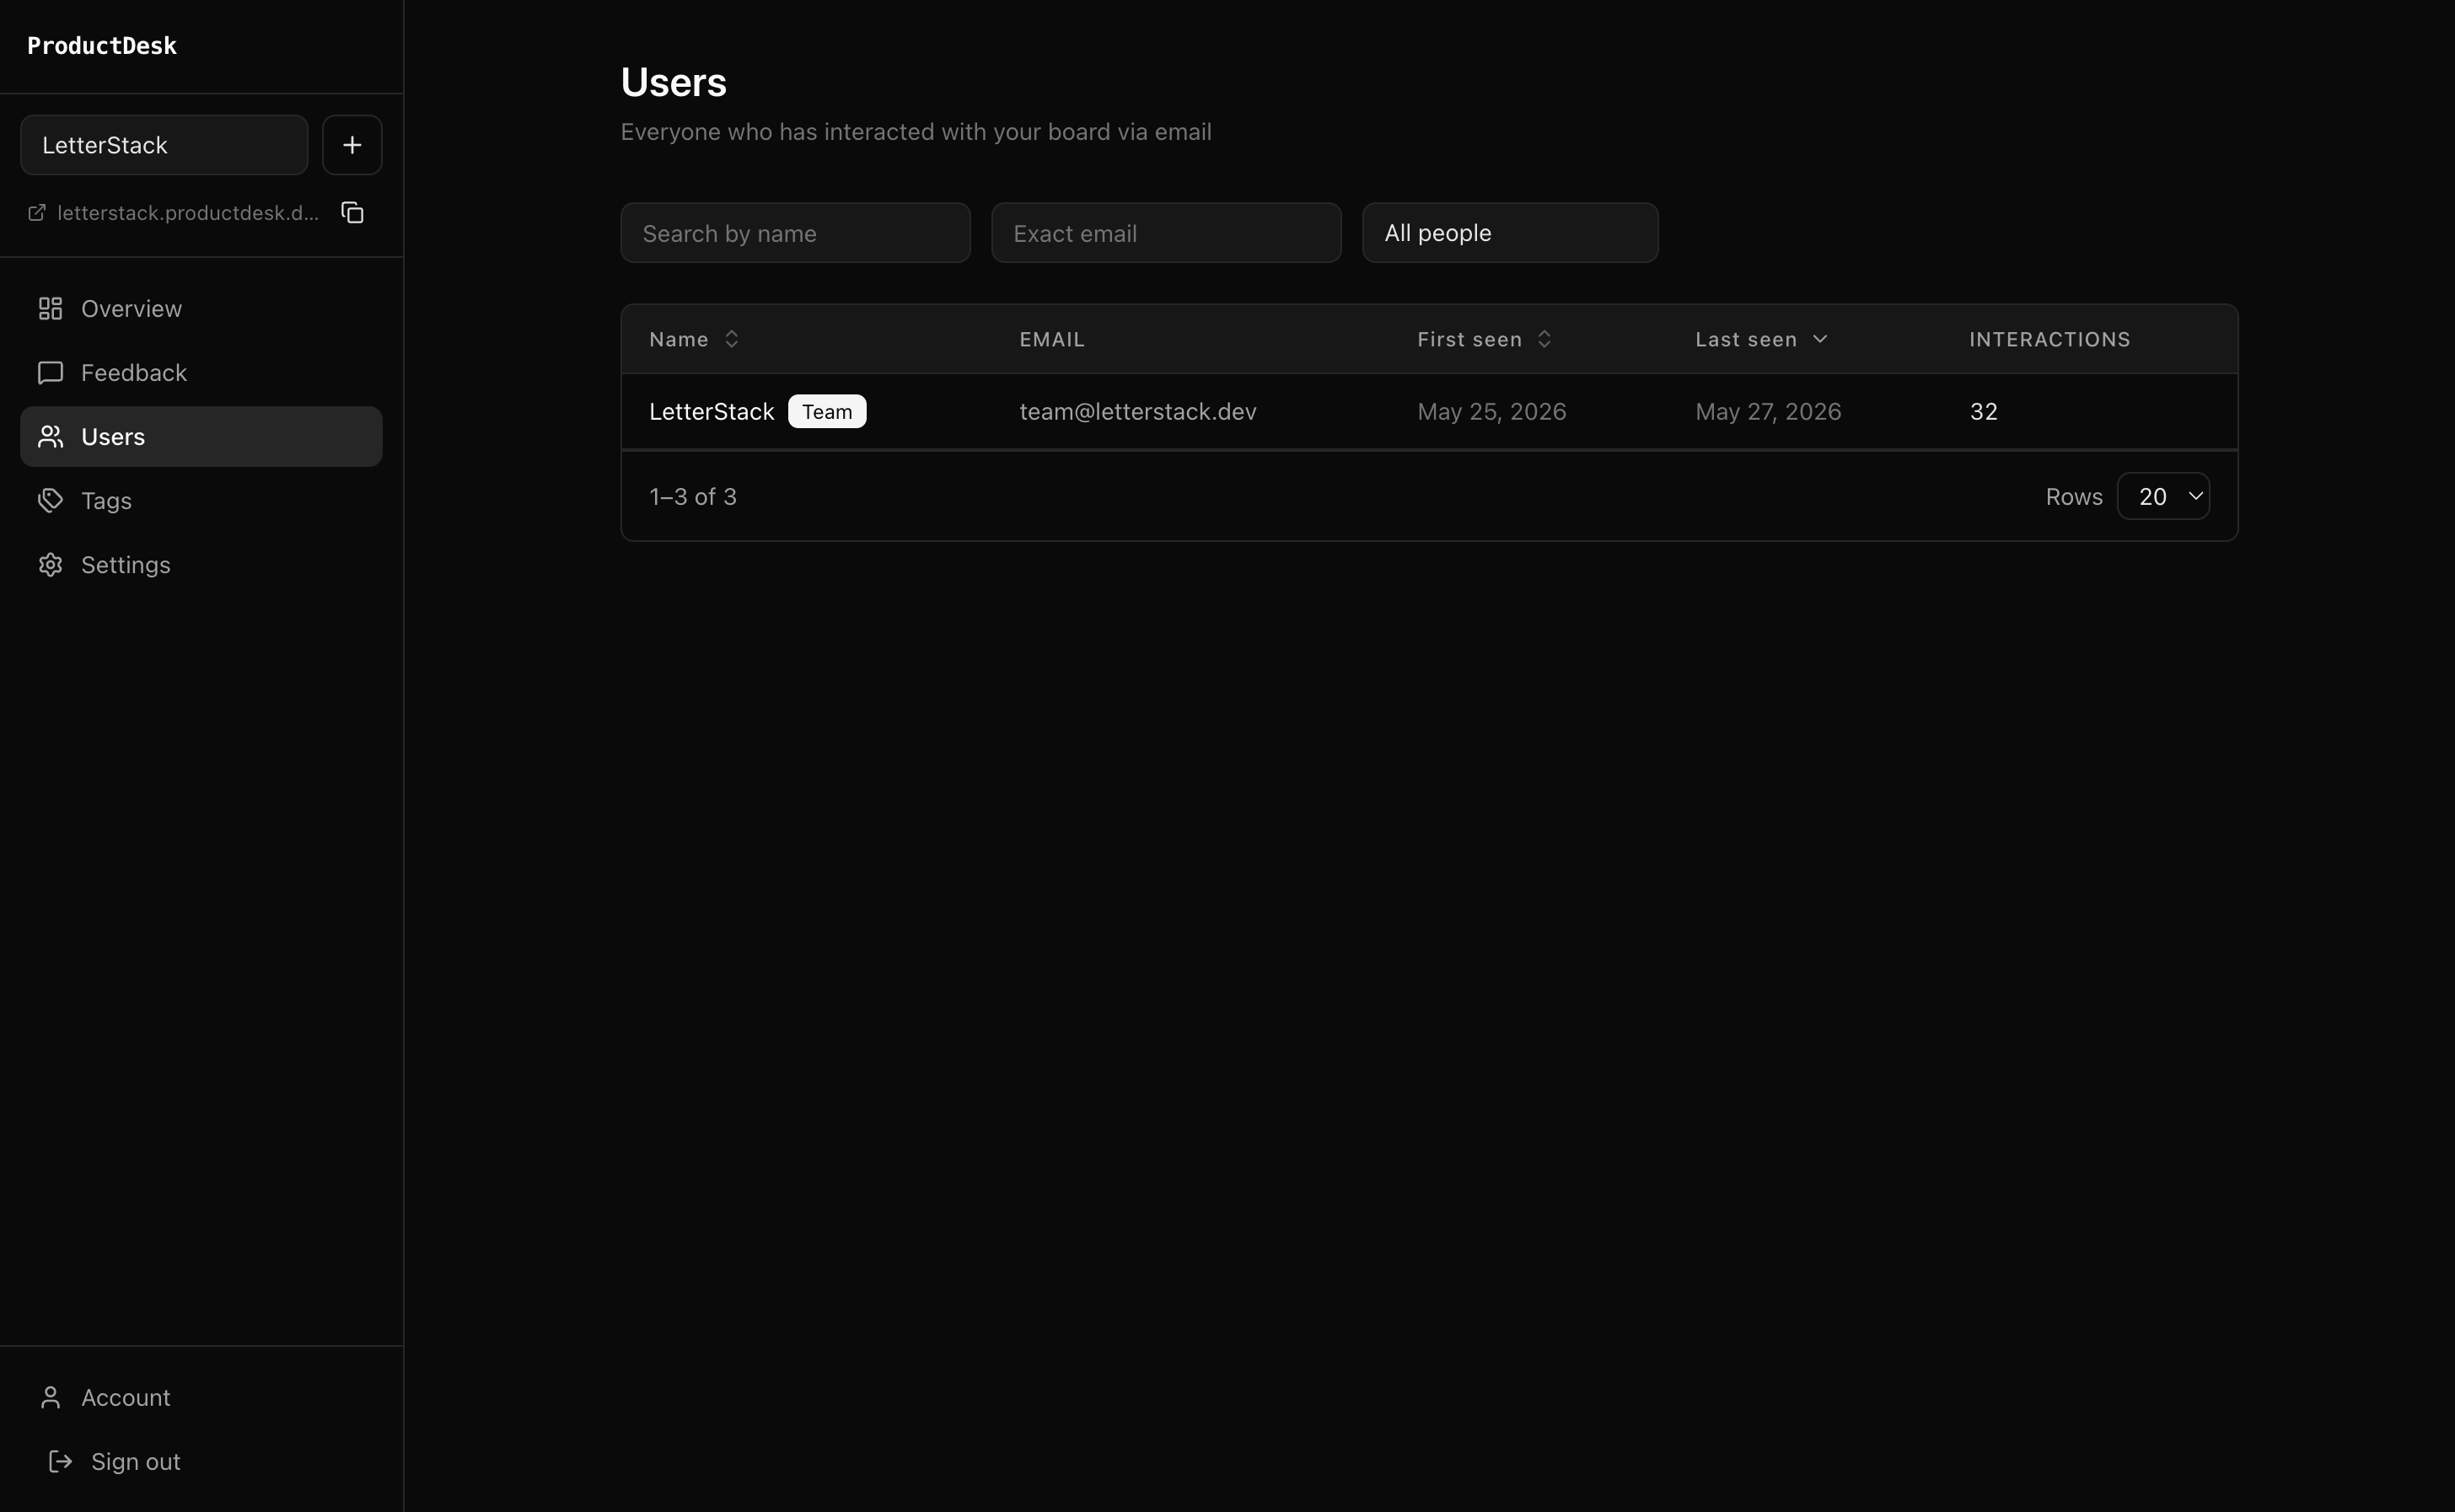2455x1512 pixels.
Task: Click the Users page heading
Action: coord(674,82)
